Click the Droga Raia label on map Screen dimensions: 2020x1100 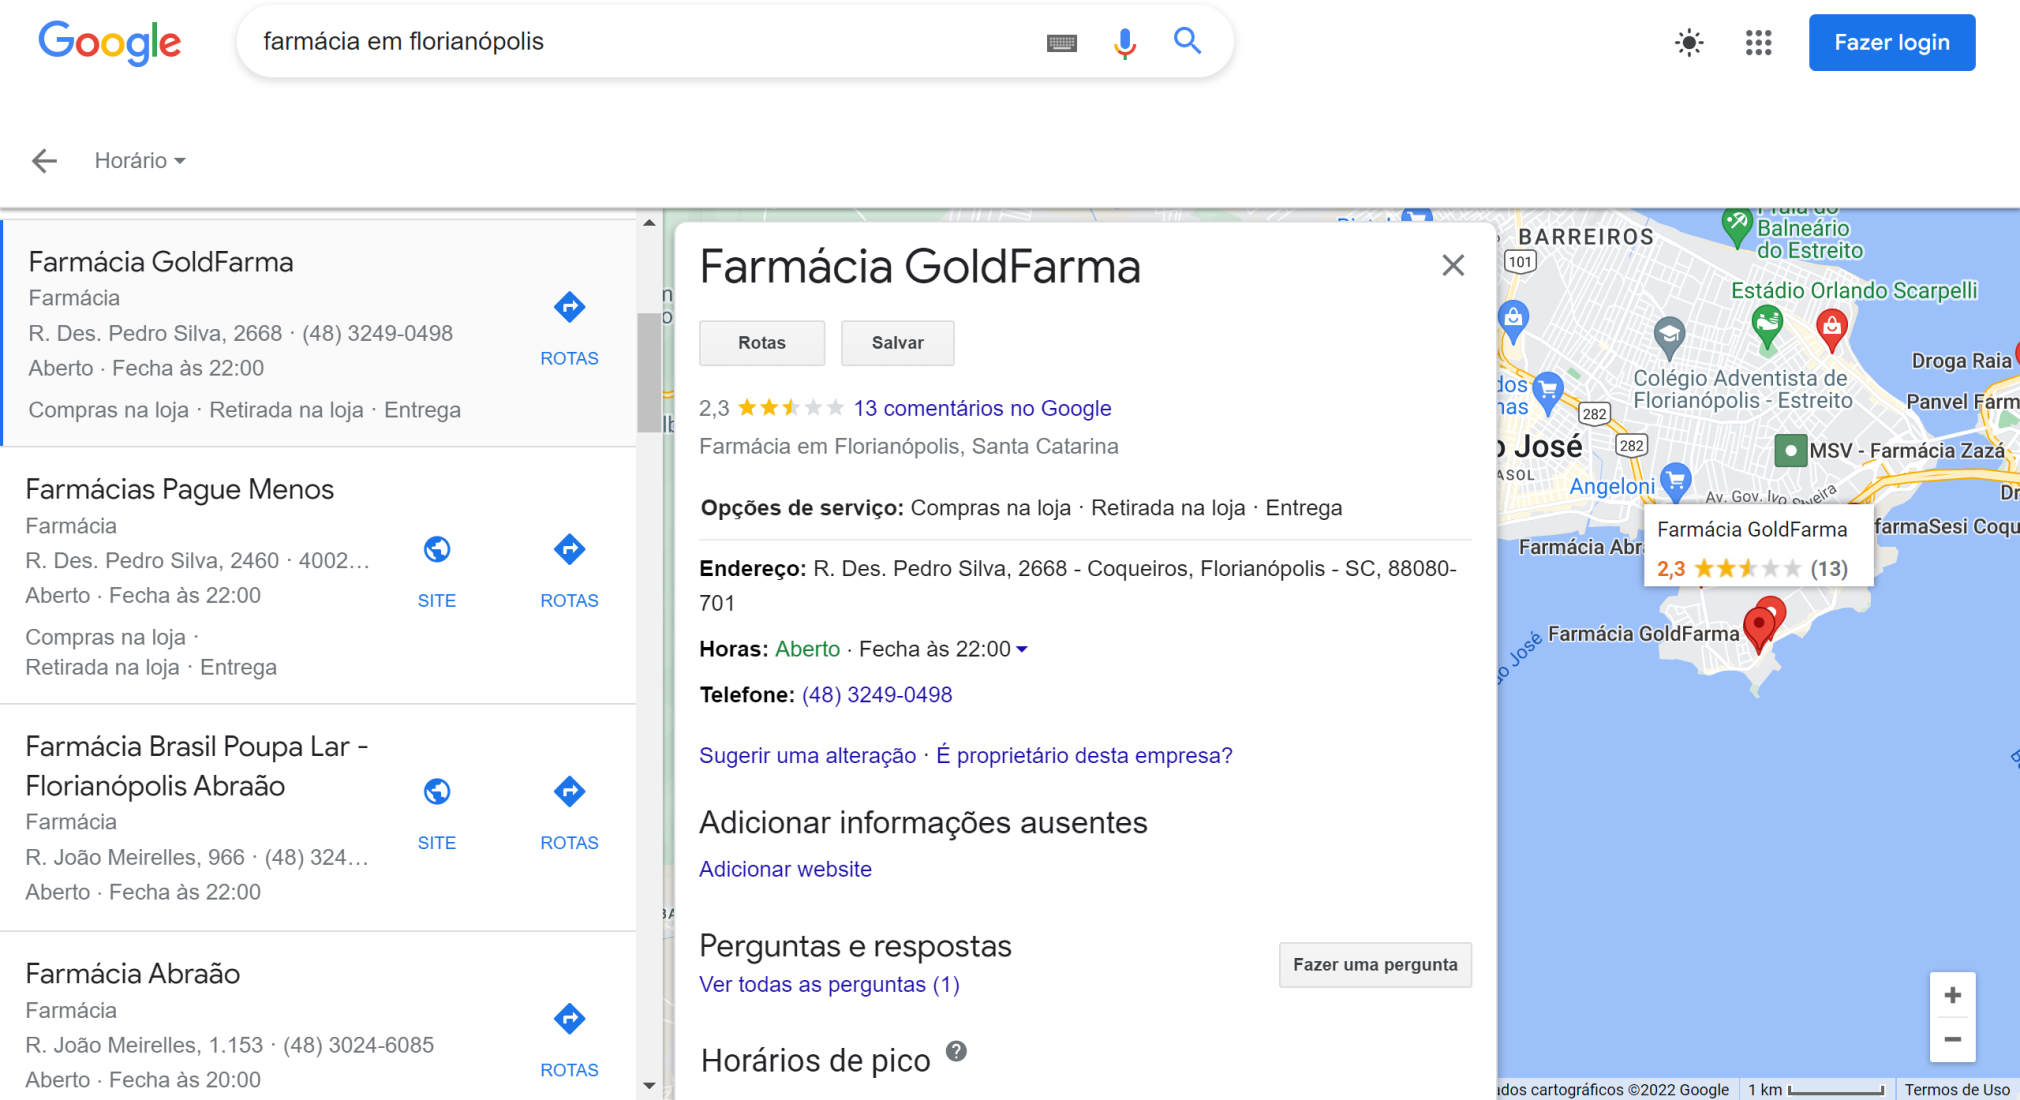coord(1961,361)
